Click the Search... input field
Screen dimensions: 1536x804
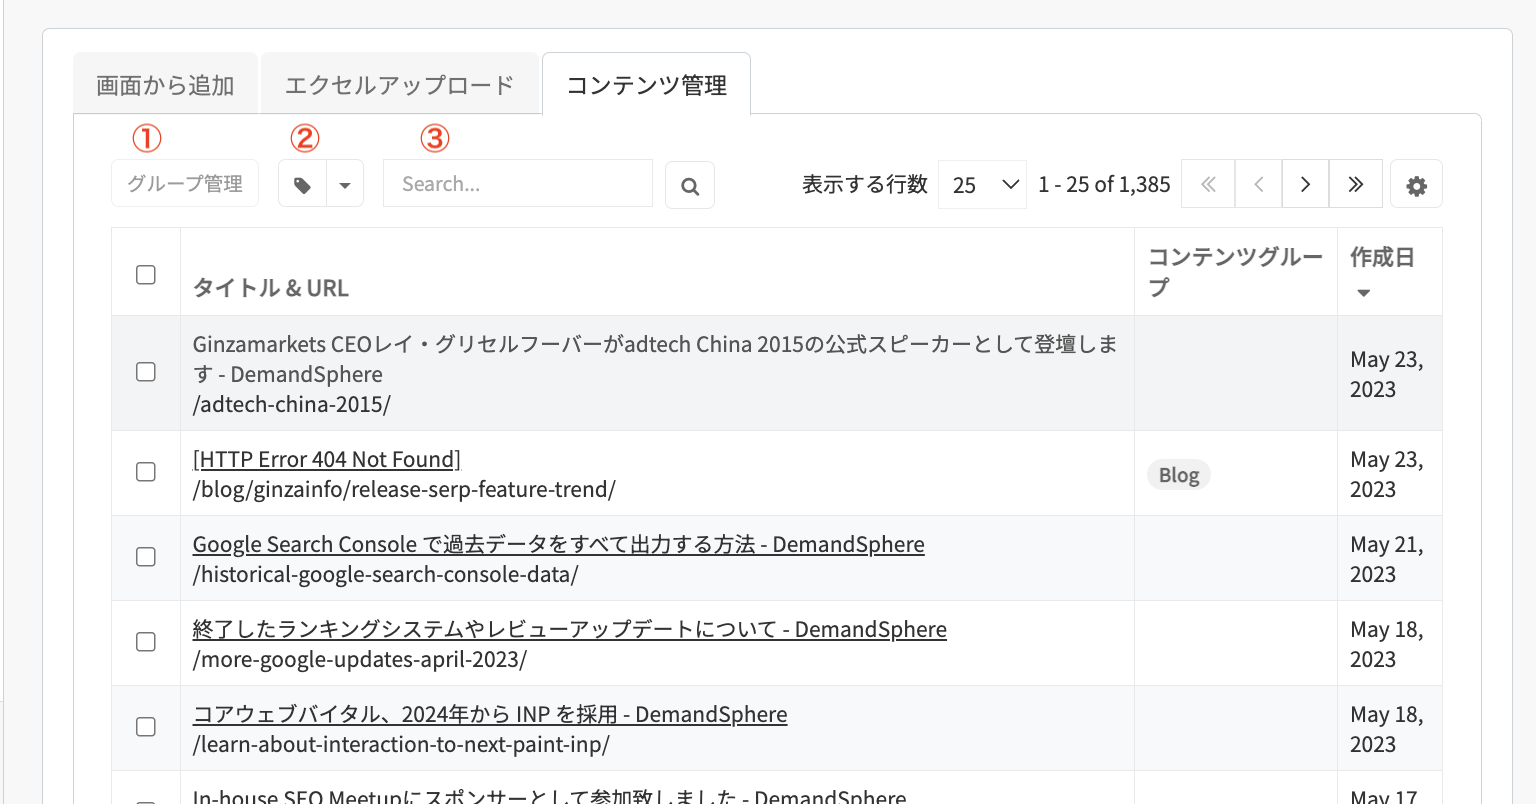[518, 184]
